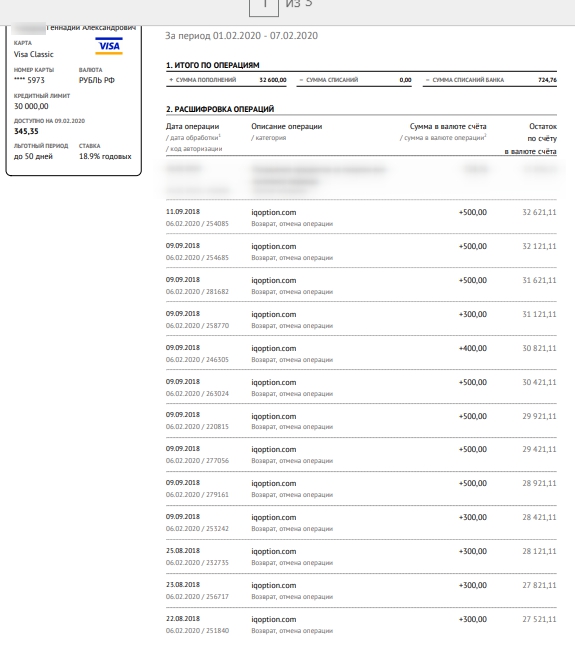Screen dimensions: 575x649
Task: Click "iqoption.com" in the 11.09.2018 row
Action: (x=274, y=212)
